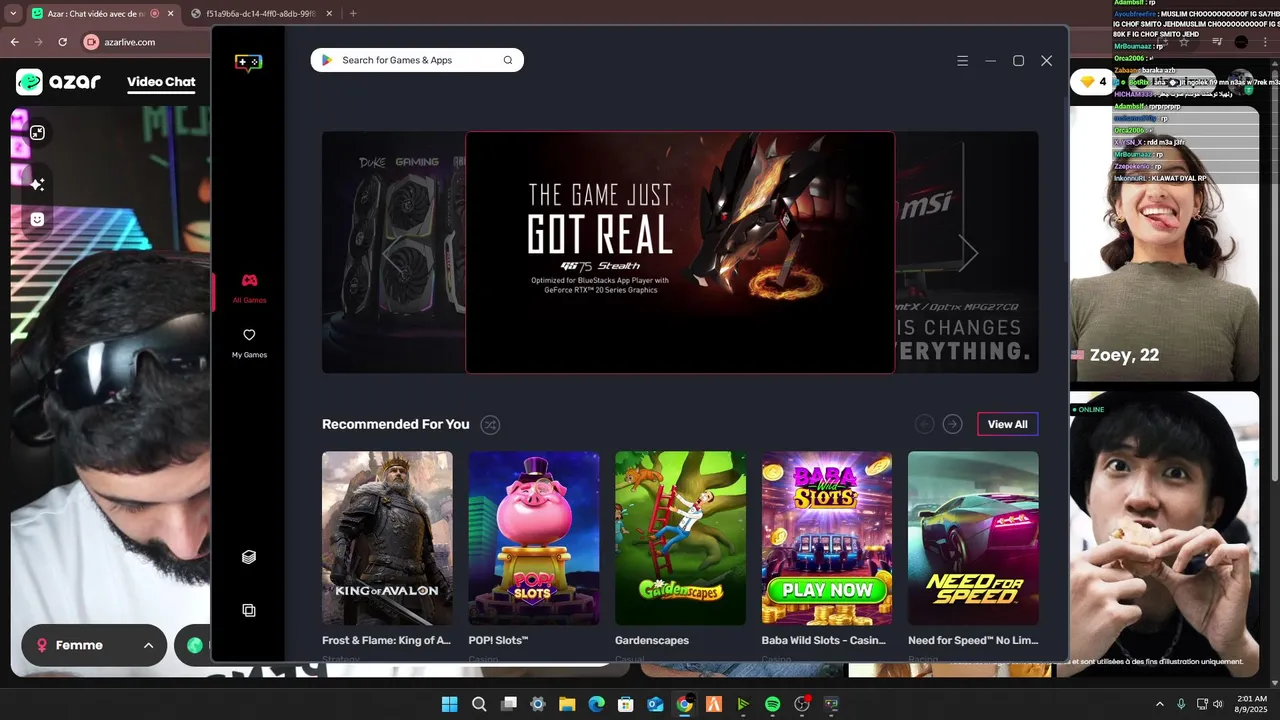Click the Game Just Got Real banner
The width and height of the screenshot is (1280, 720).
pos(680,252)
